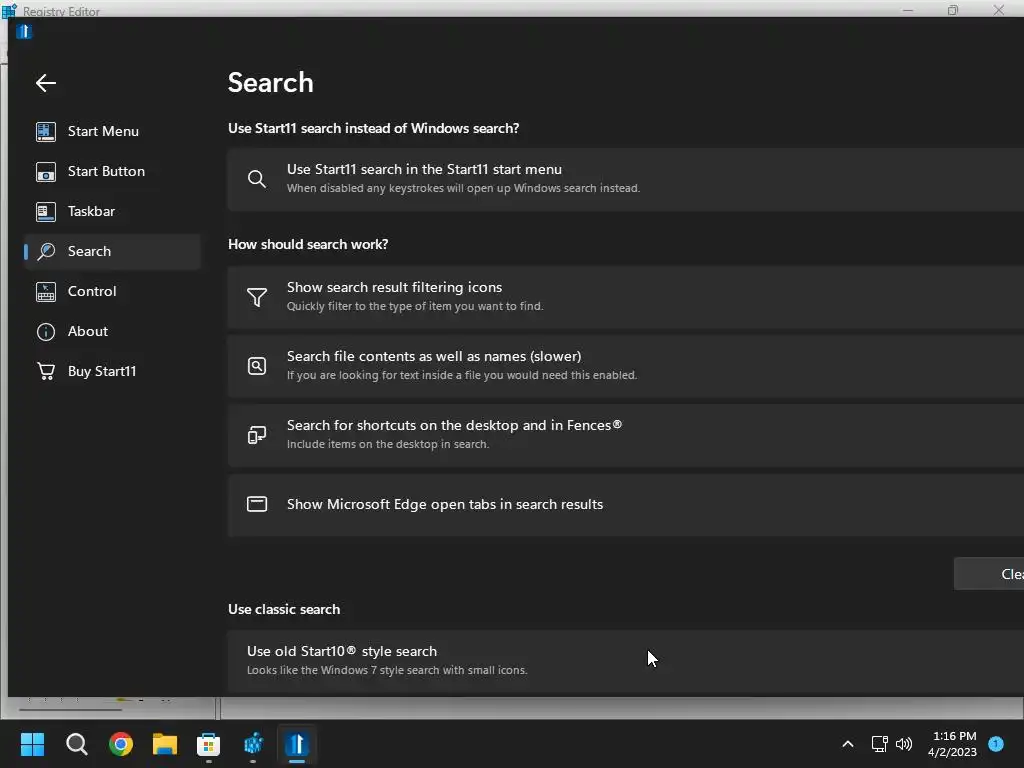Click the About info circle icon
This screenshot has height=768, width=1024.
coord(46,332)
